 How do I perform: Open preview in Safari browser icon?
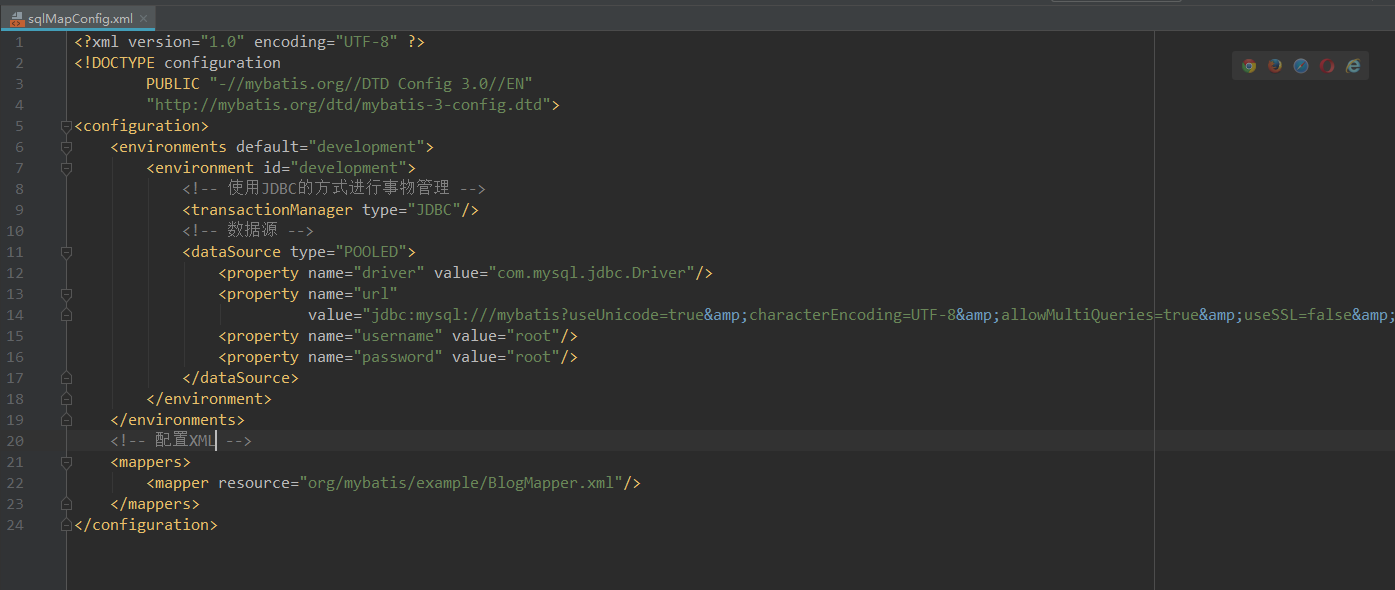pyautogui.click(x=1301, y=66)
